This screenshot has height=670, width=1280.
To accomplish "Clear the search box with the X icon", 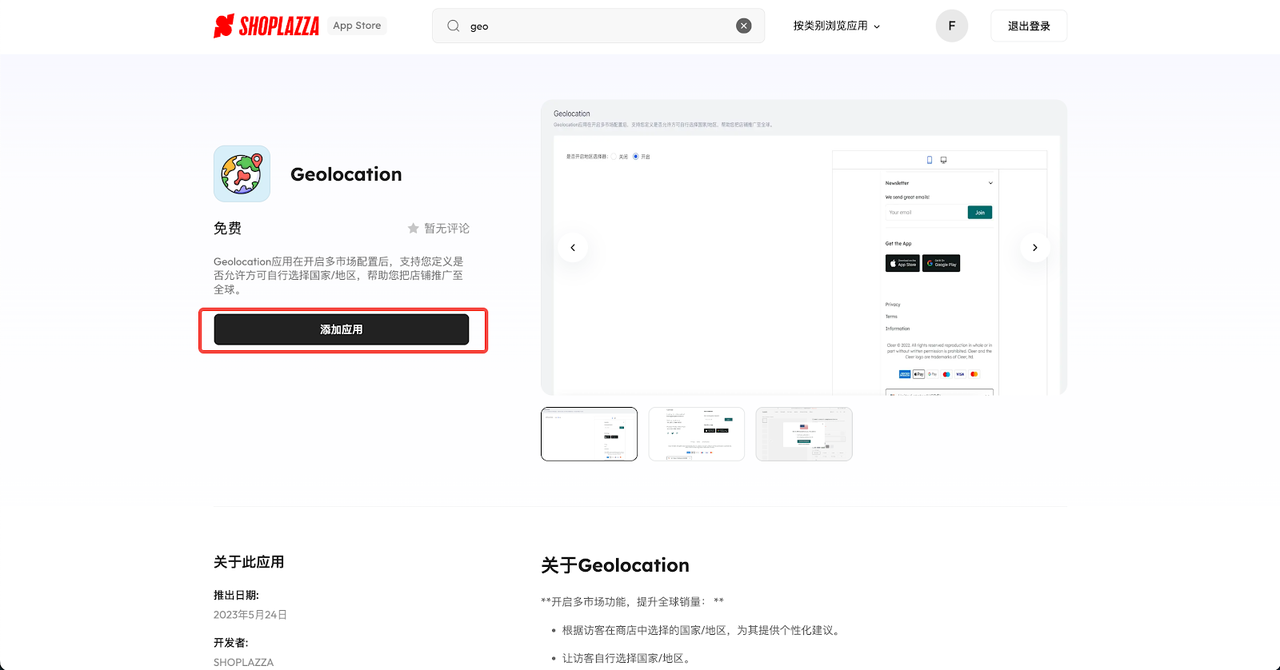I will (x=743, y=25).
